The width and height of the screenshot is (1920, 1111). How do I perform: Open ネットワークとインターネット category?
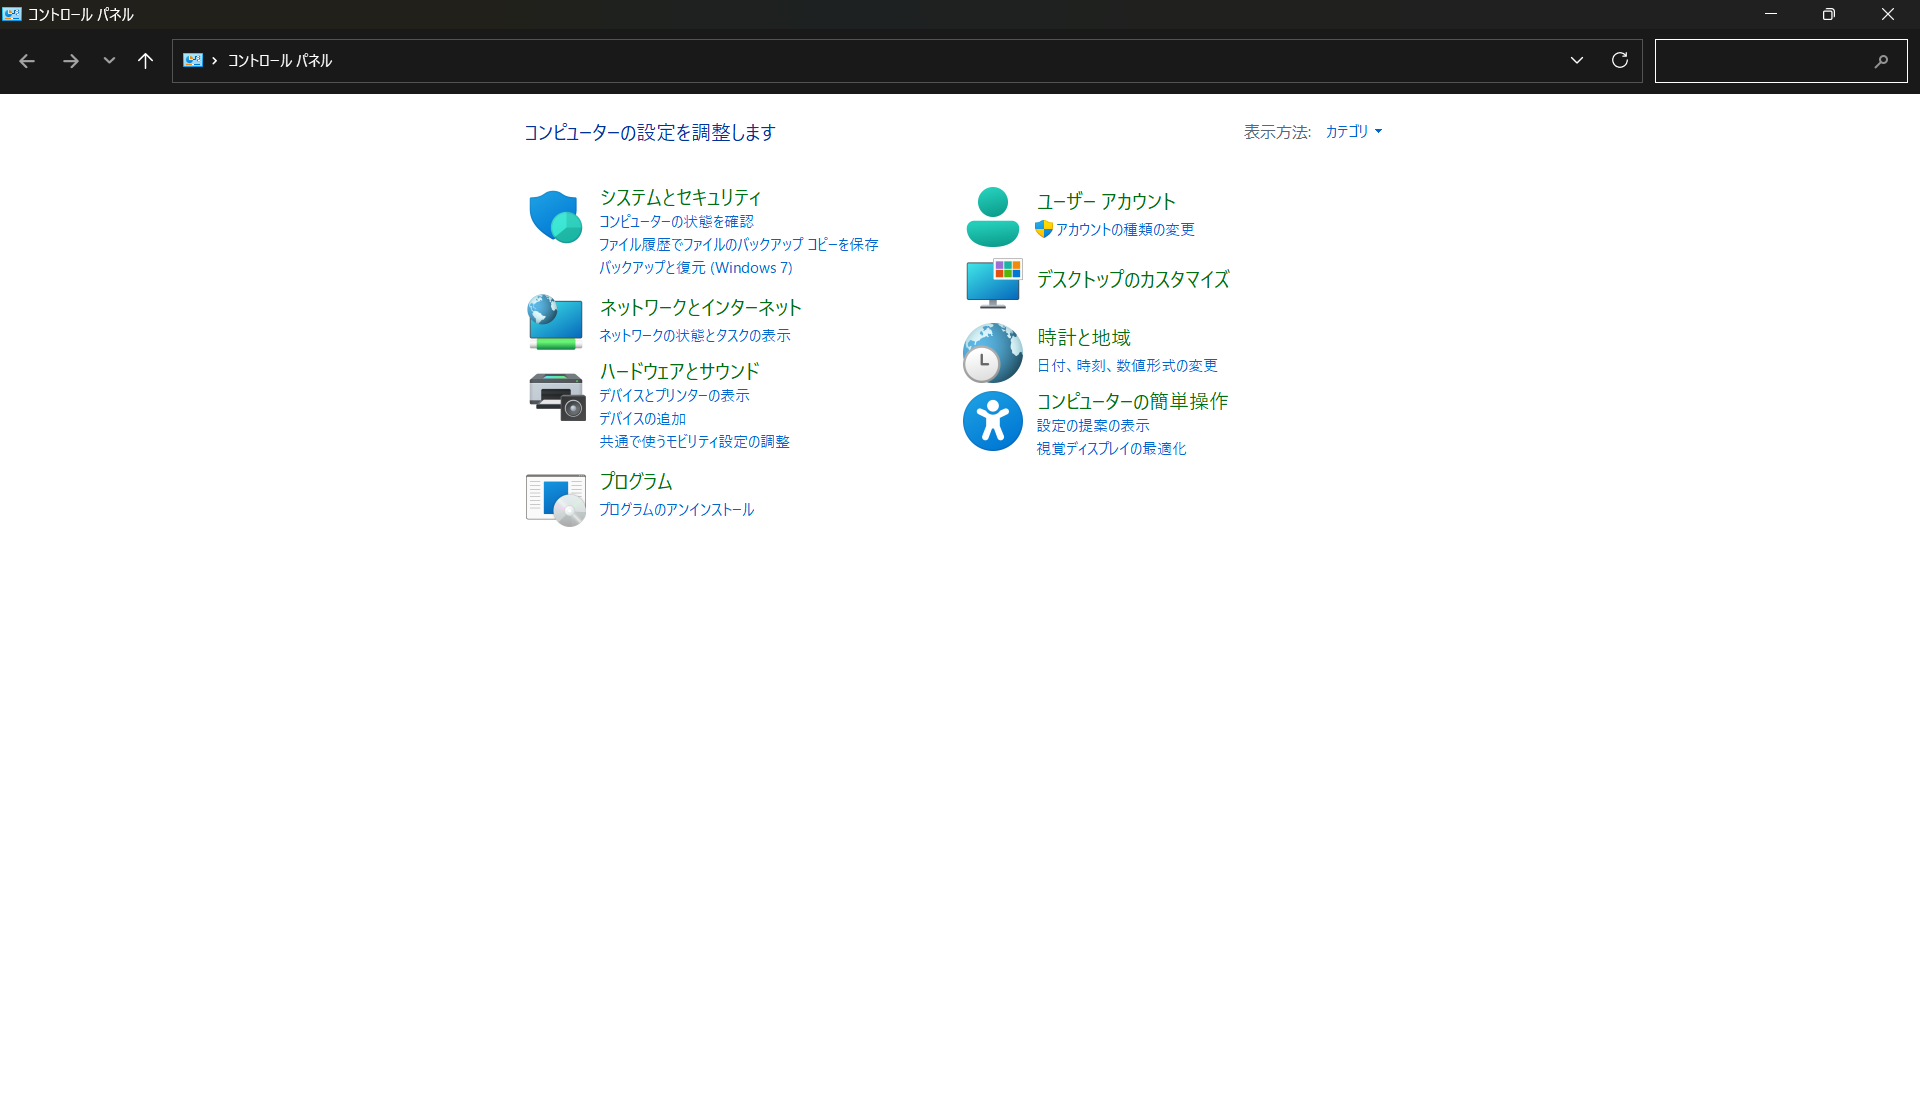(x=700, y=307)
